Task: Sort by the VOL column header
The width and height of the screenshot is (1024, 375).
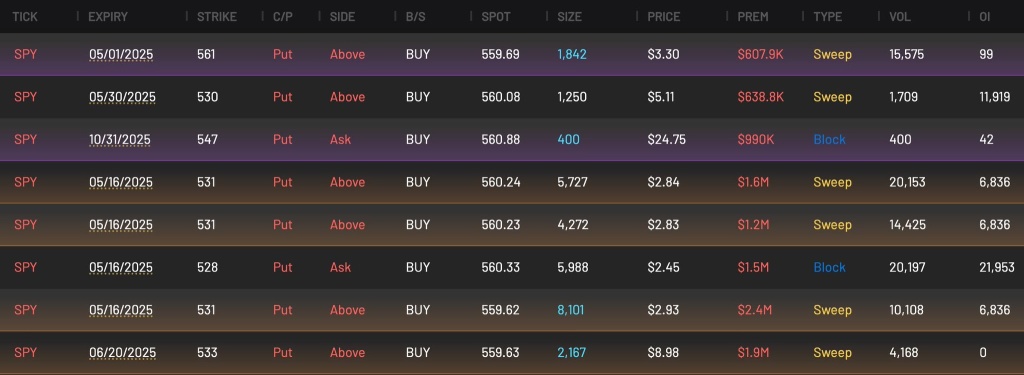Action: pos(900,16)
